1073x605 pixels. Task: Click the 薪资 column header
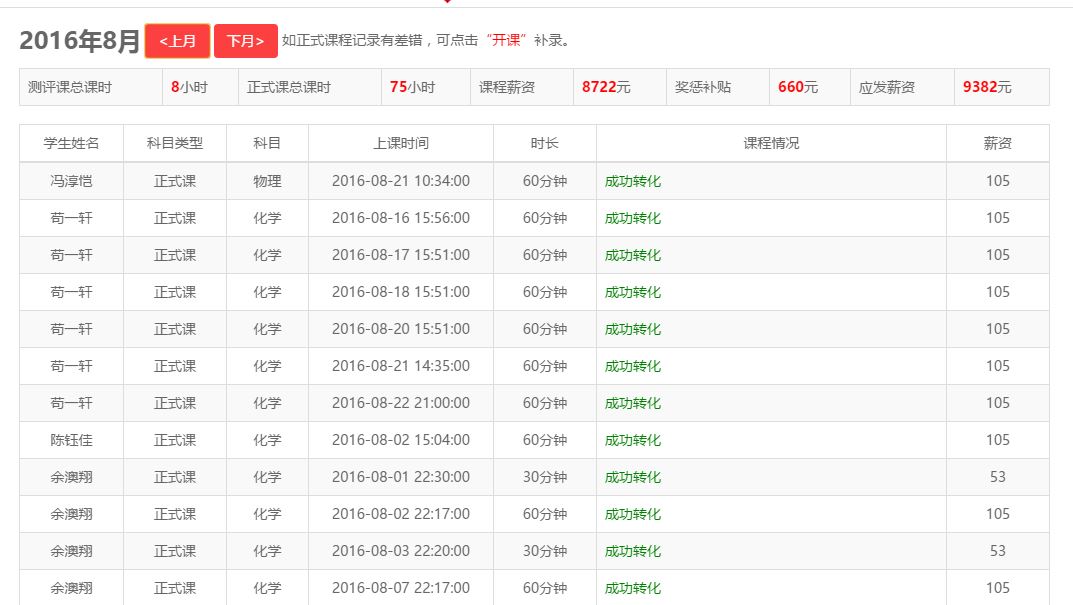tap(997, 143)
